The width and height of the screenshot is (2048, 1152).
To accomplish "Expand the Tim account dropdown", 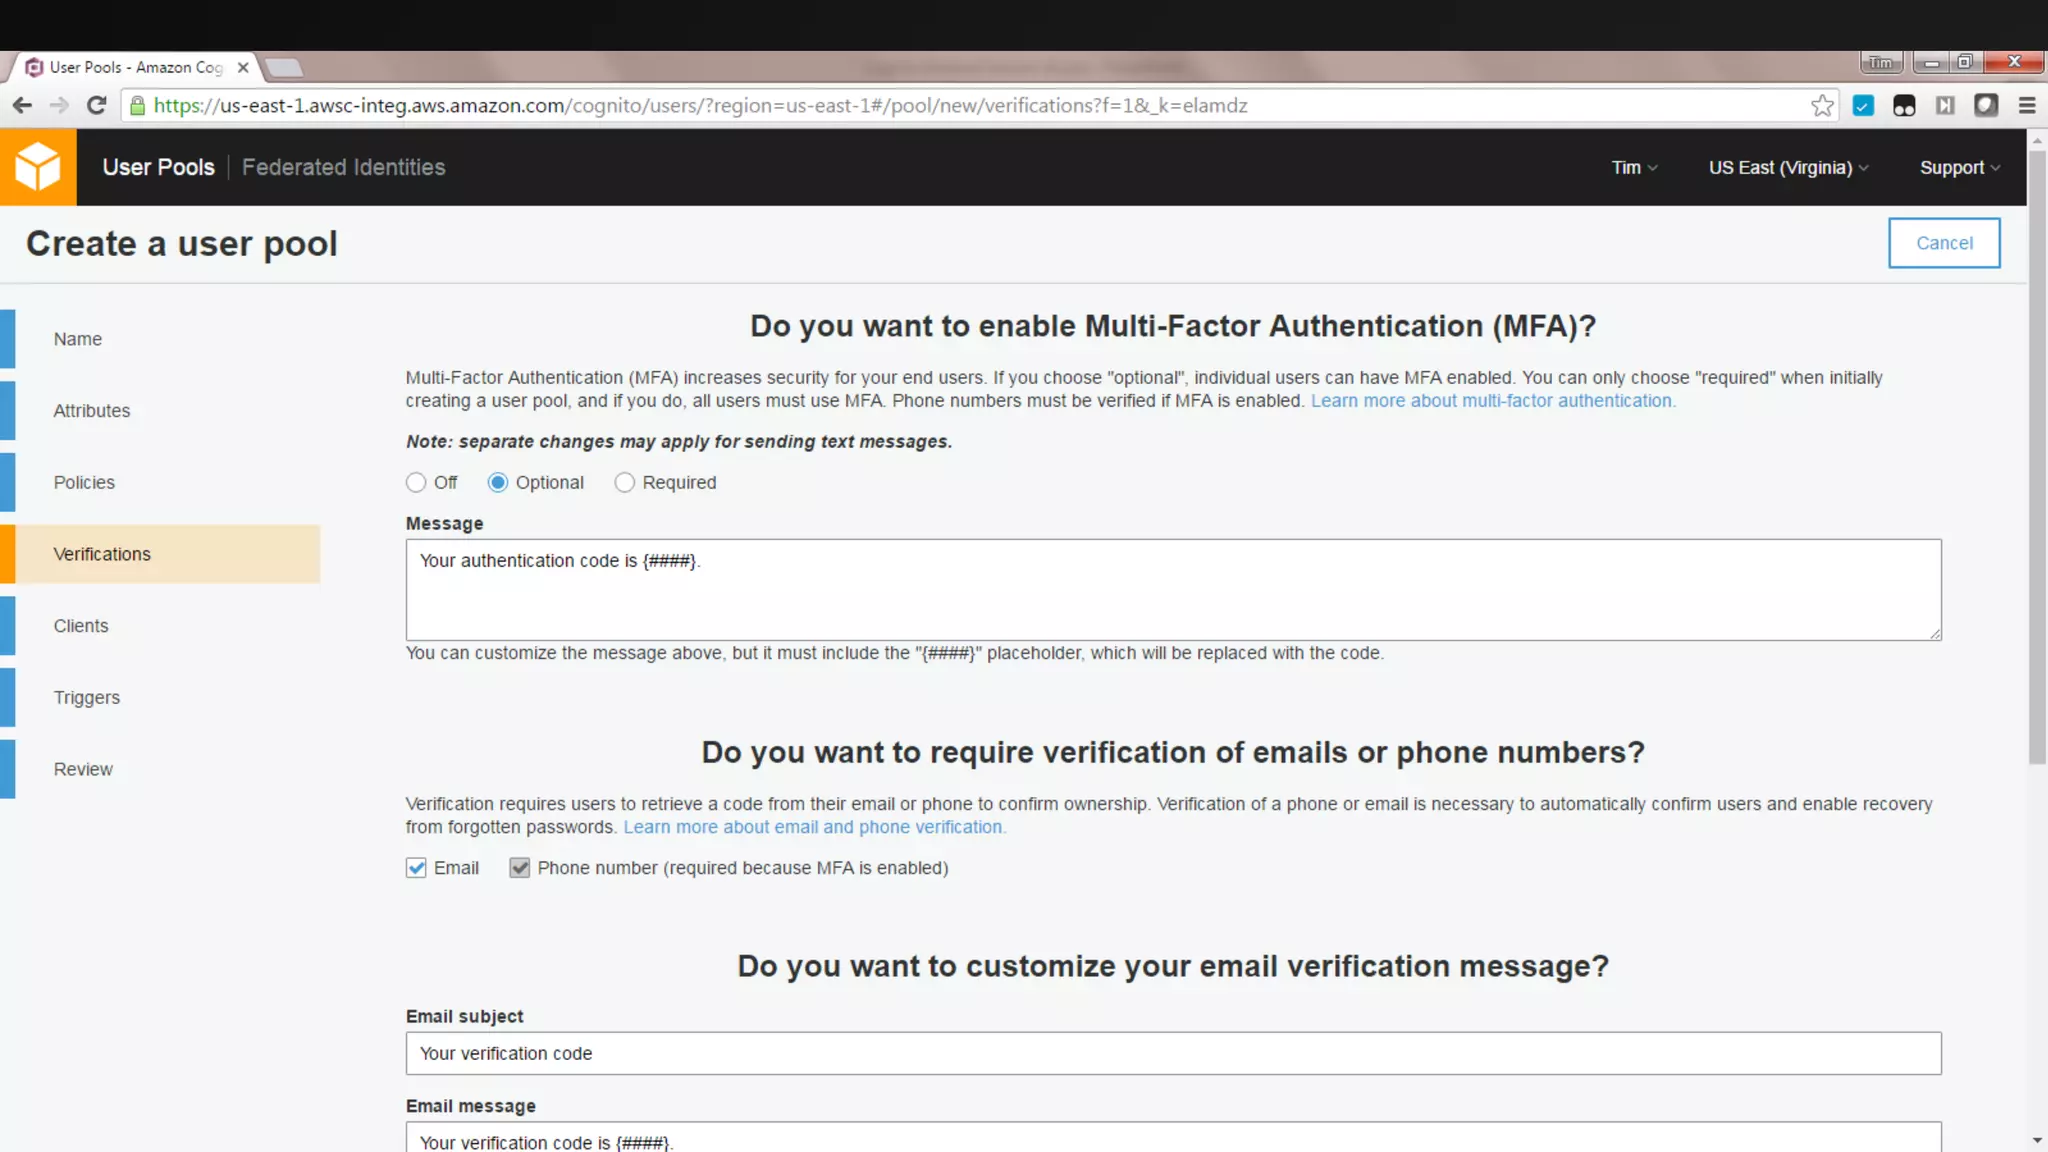I will [x=1634, y=168].
